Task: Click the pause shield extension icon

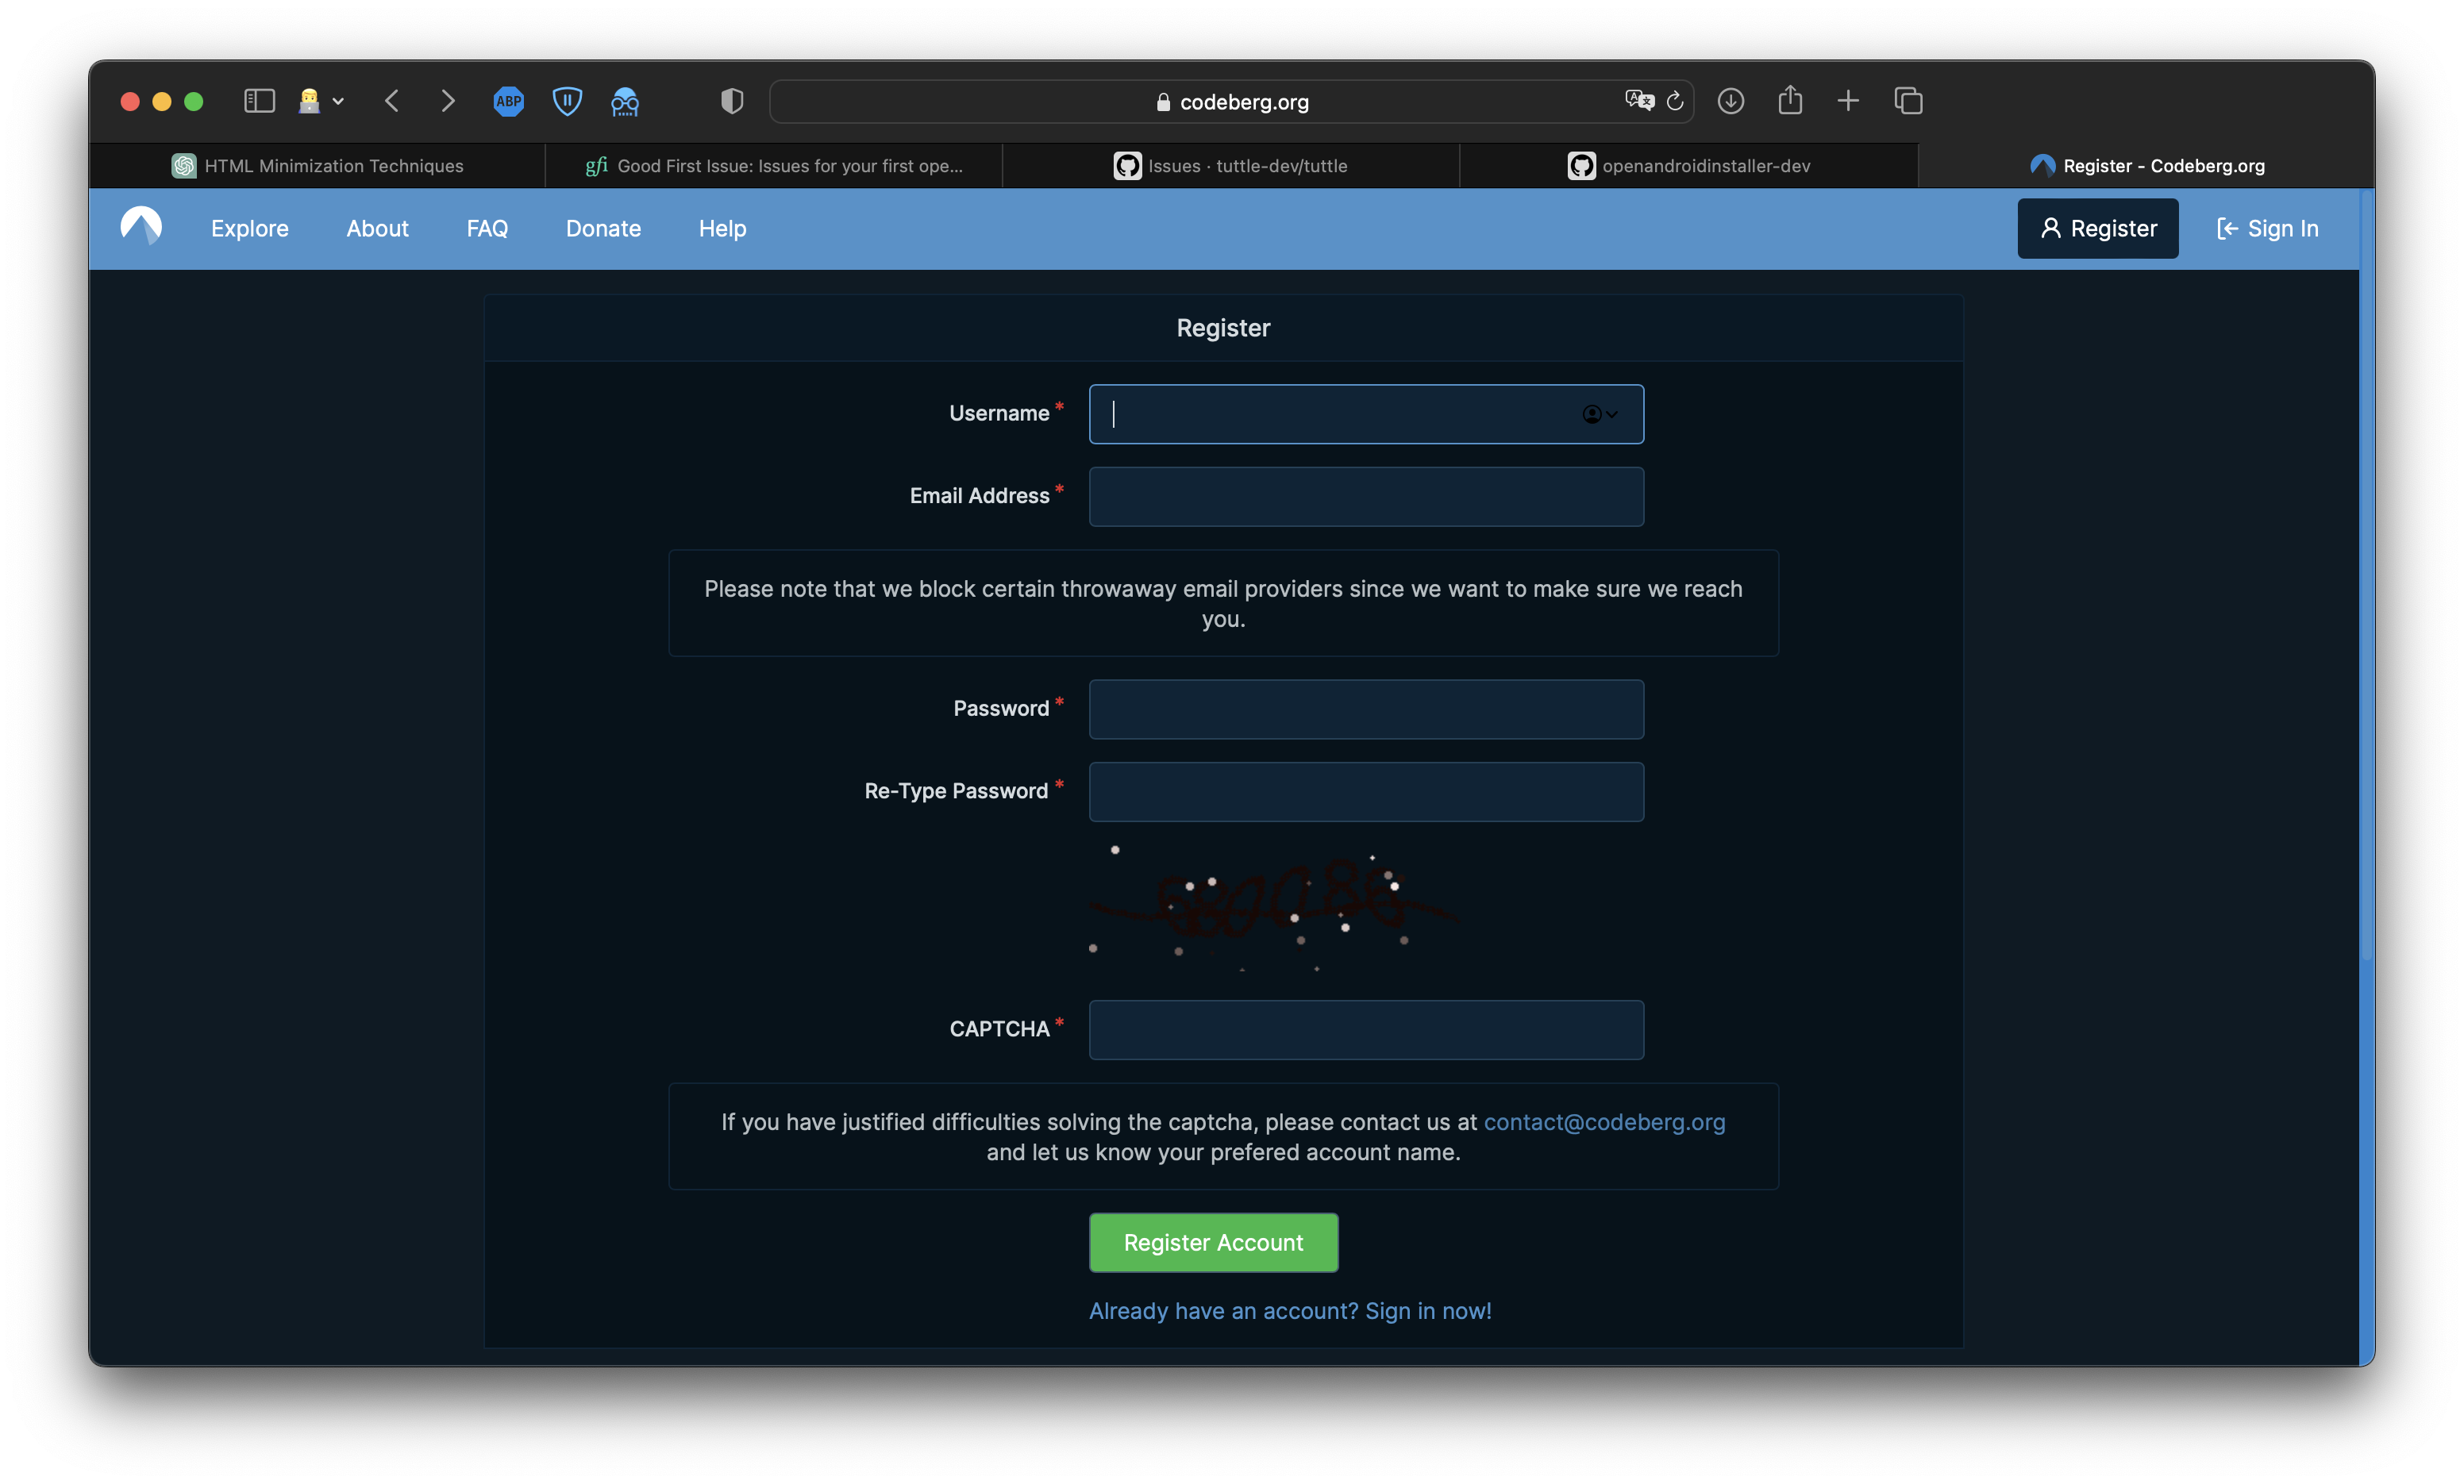Action: pos(566,101)
